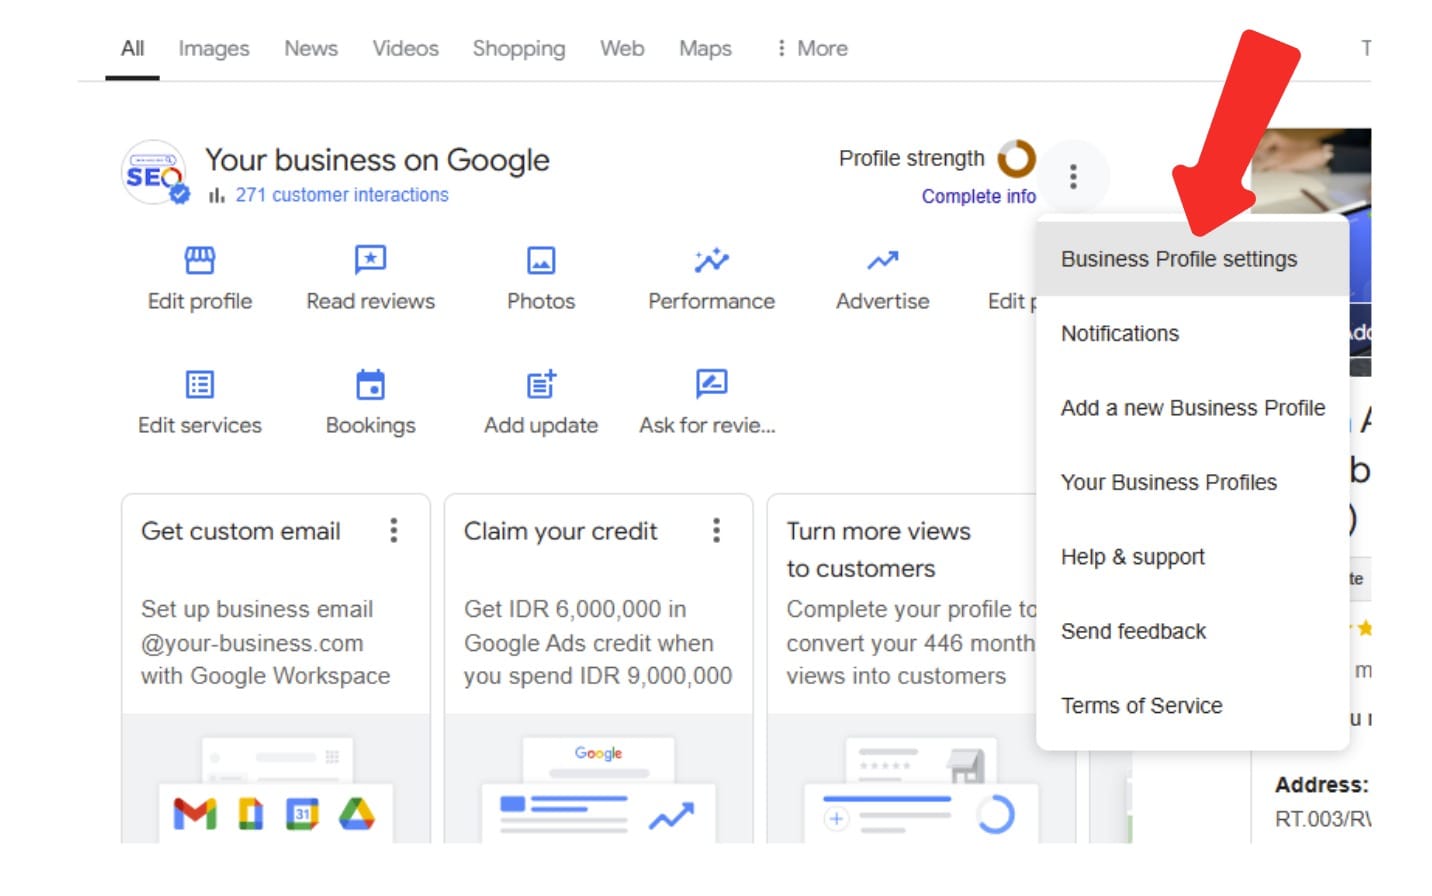Choose Notifications from the menu
Viewport: 1432px width, 896px height.
tap(1192, 333)
